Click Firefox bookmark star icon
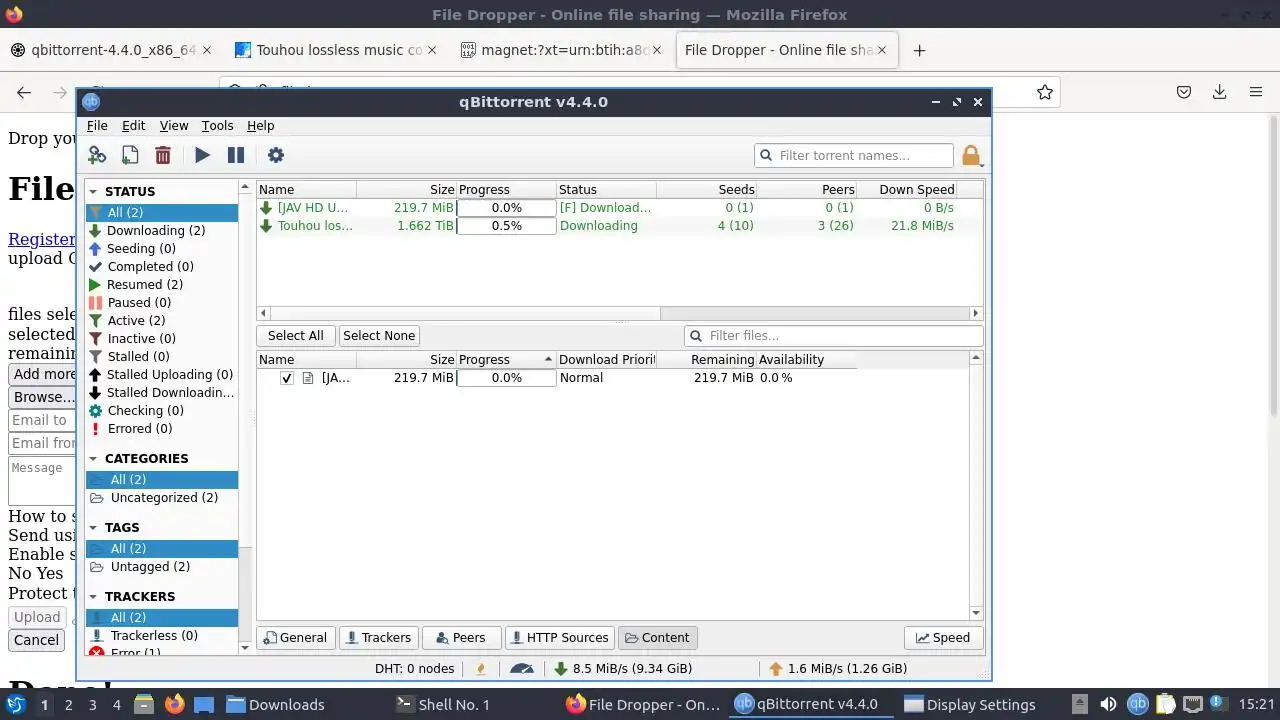Screen dimensions: 1280x720 tap(1045, 92)
